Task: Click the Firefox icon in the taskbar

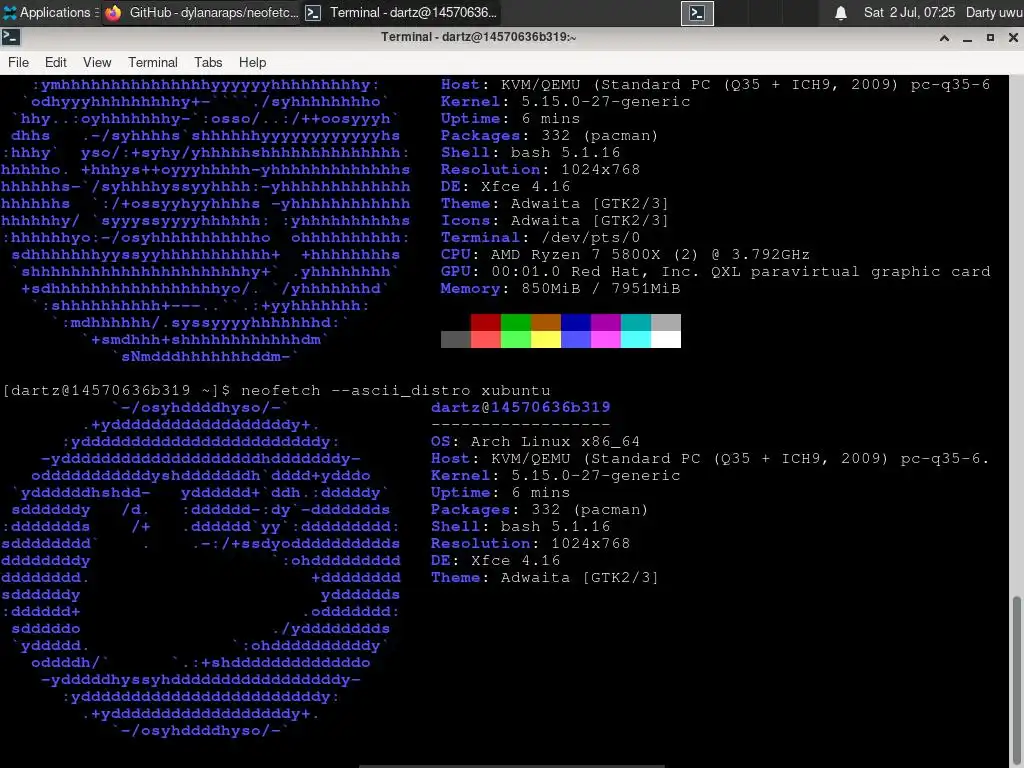Action: point(113,12)
